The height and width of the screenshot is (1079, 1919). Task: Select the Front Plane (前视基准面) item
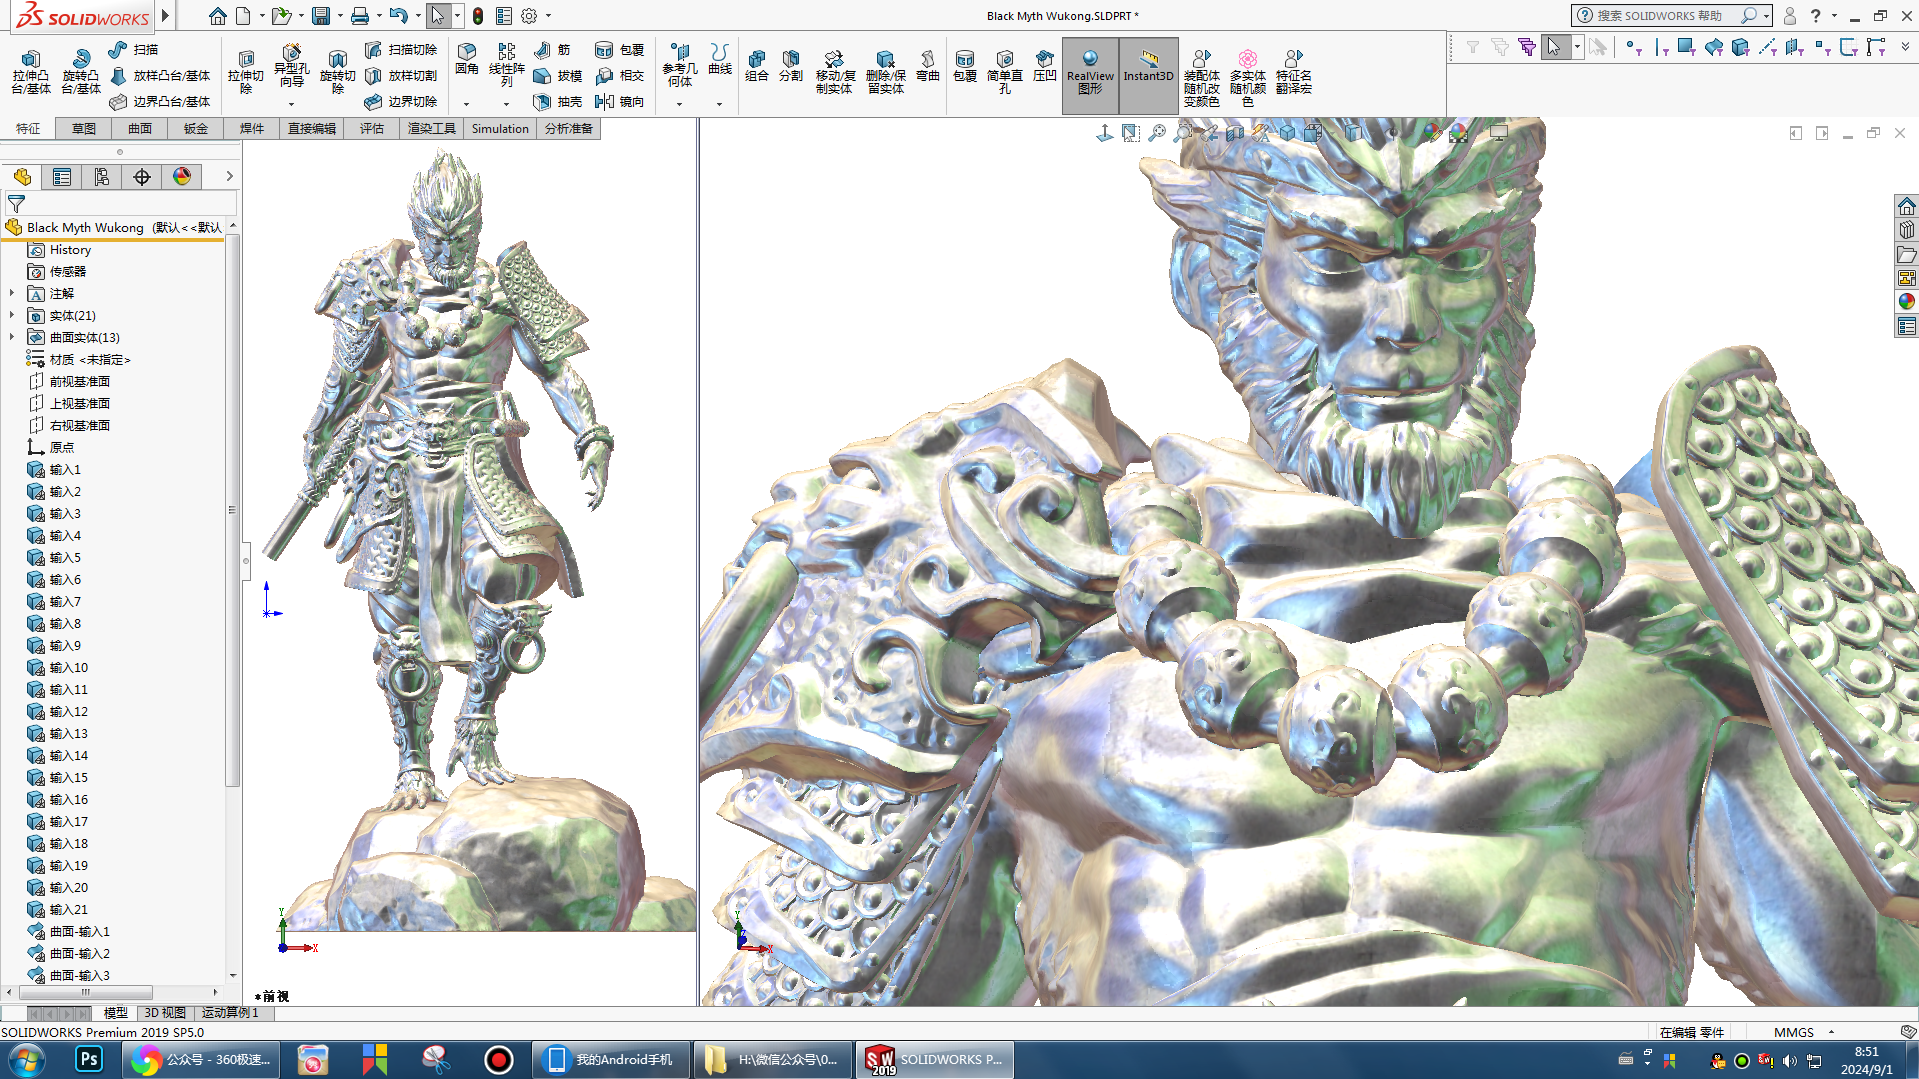(x=68, y=382)
